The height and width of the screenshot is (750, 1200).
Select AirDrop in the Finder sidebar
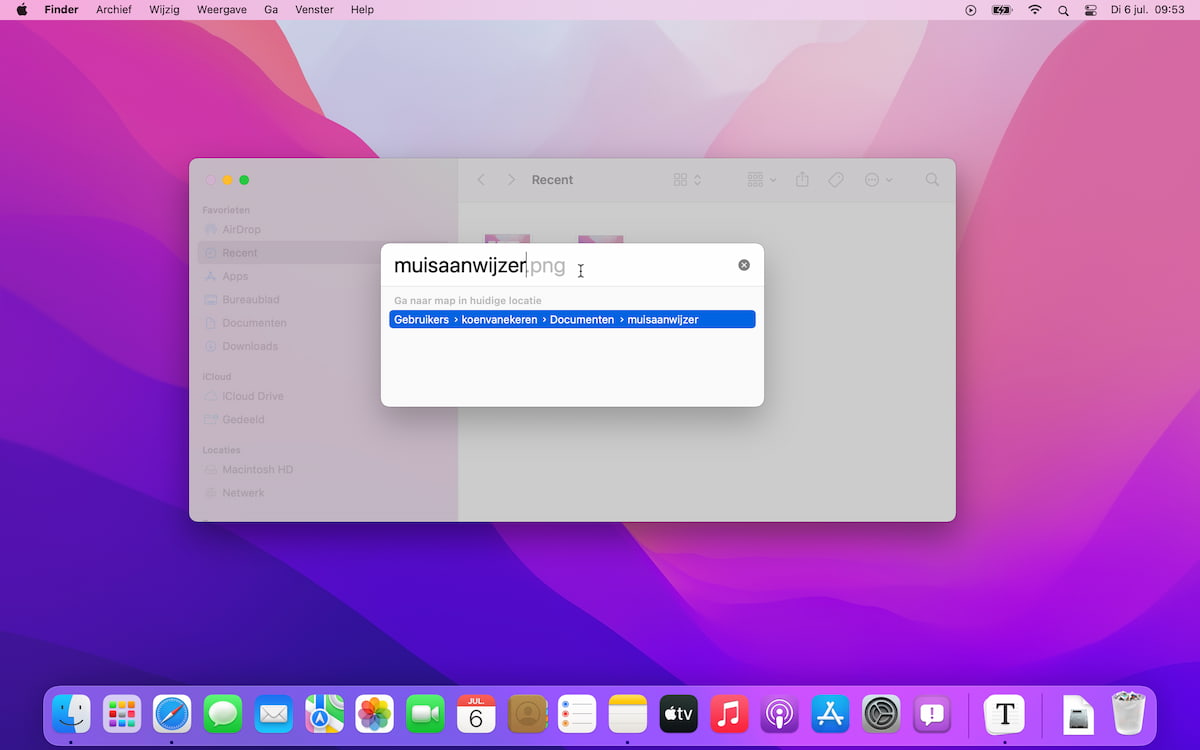coord(239,229)
